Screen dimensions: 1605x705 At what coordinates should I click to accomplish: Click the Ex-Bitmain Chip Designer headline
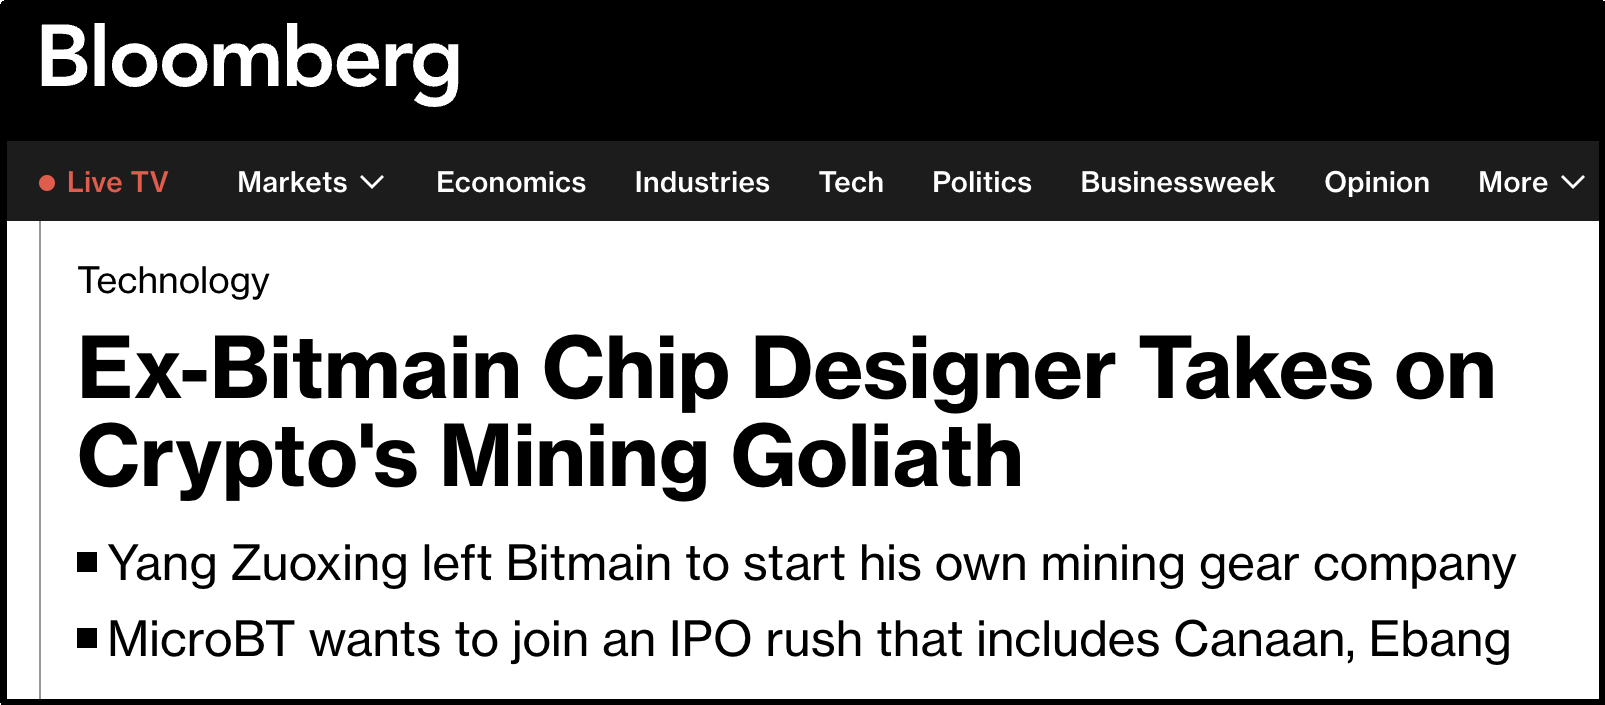[786, 412]
